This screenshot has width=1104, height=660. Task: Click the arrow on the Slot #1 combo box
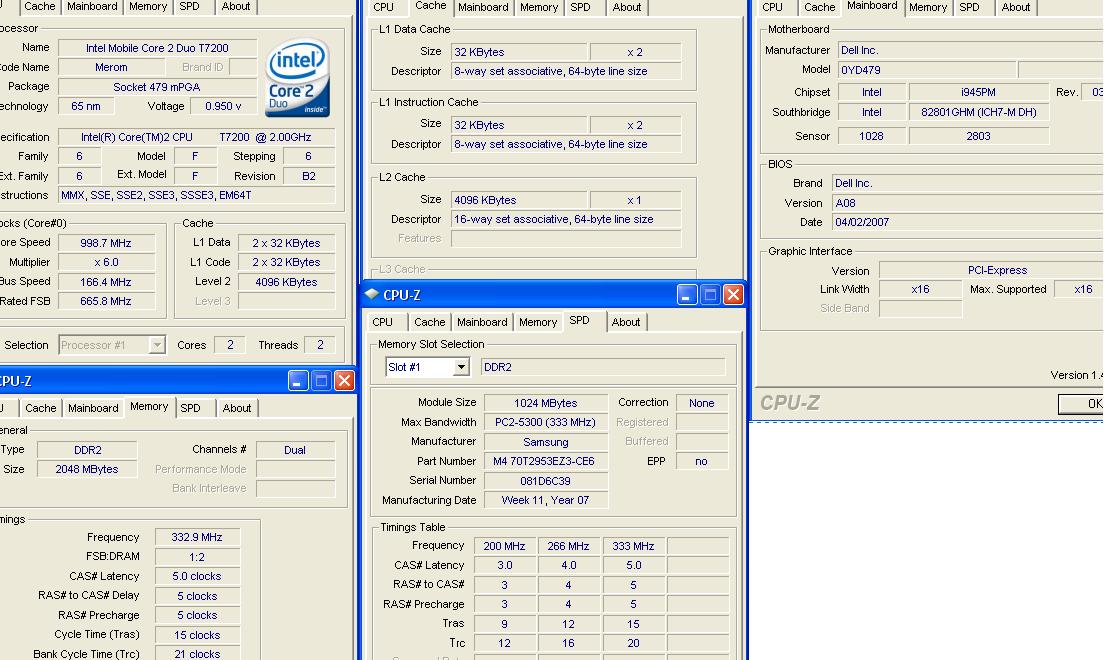461,367
